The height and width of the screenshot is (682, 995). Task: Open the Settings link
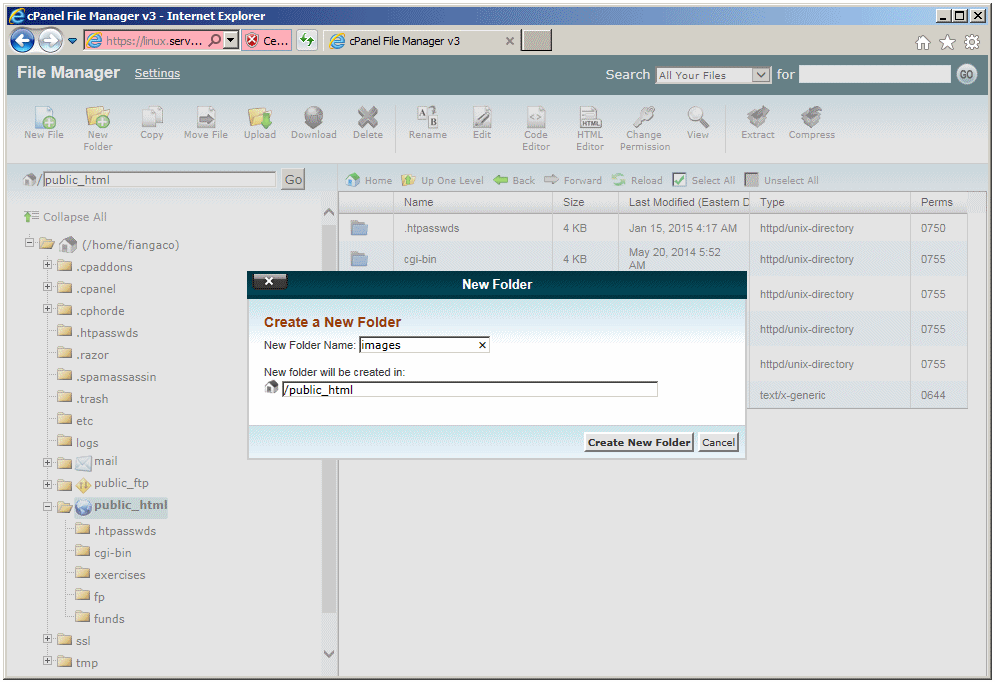pos(157,73)
